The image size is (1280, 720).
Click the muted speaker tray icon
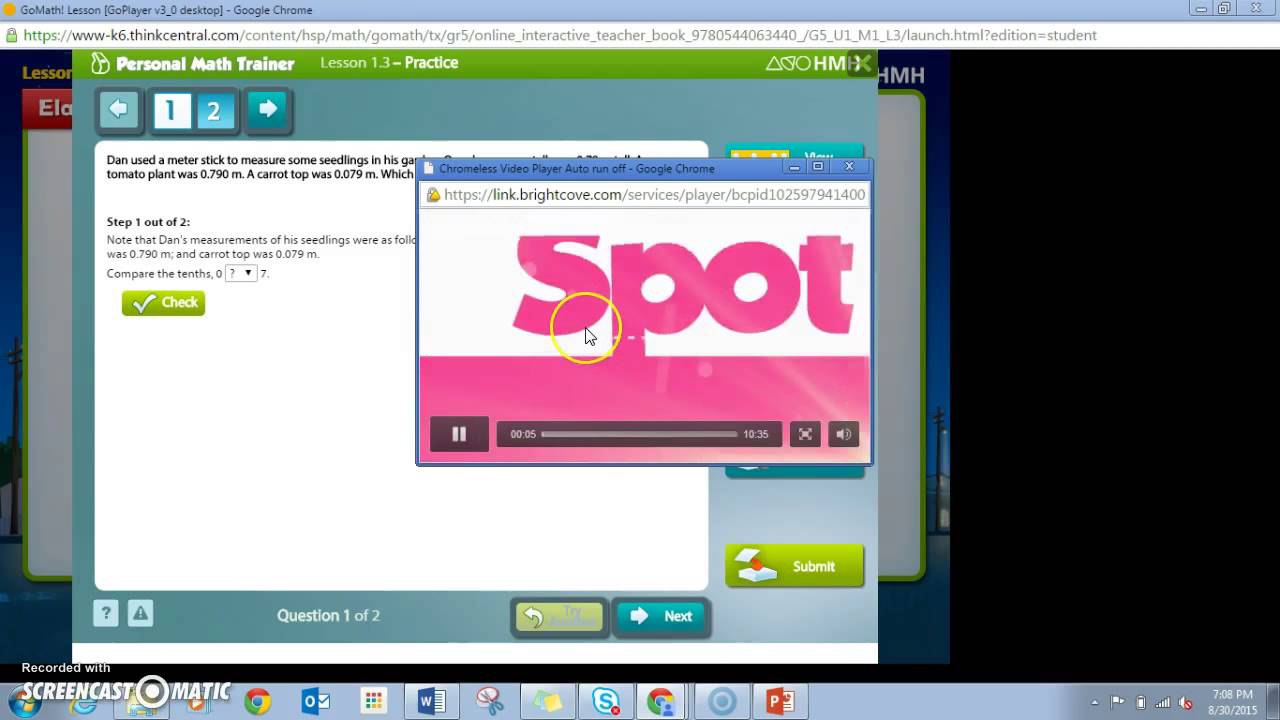point(1185,702)
